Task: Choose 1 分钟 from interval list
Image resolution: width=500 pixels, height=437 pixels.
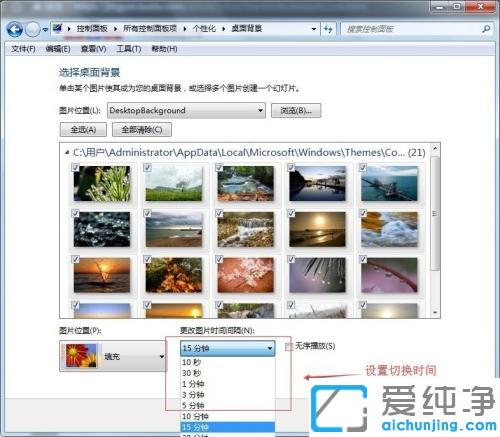Action: [x=228, y=384]
